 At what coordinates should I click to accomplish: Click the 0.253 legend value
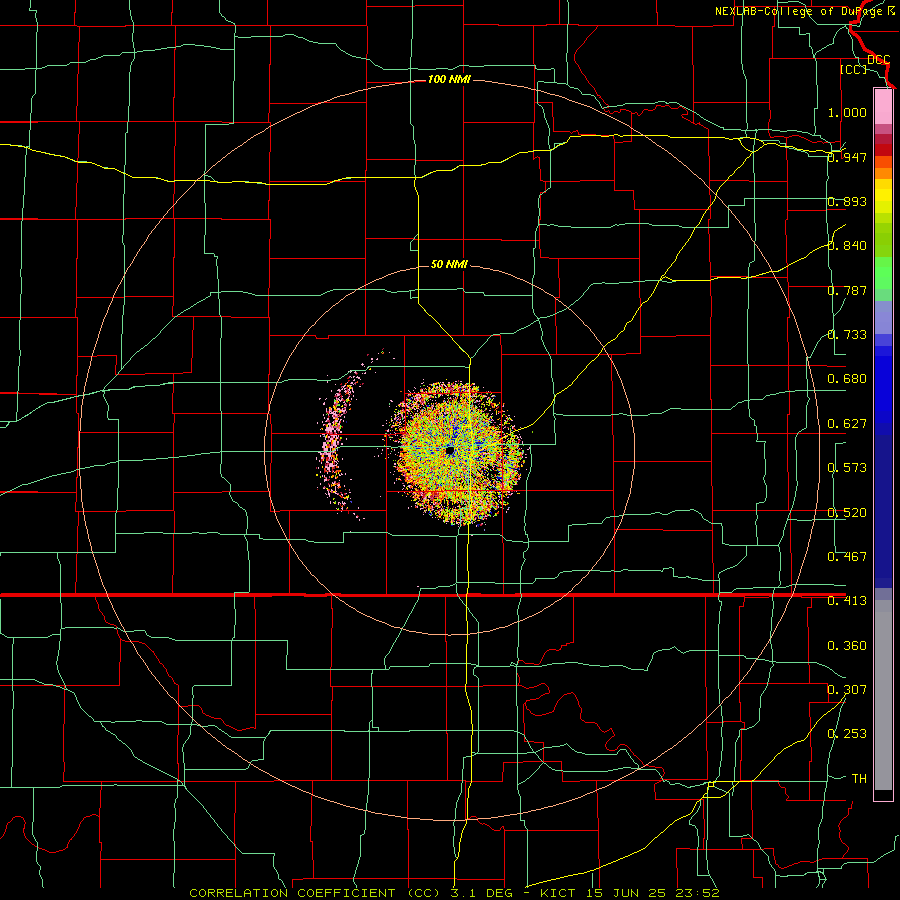click(x=847, y=734)
